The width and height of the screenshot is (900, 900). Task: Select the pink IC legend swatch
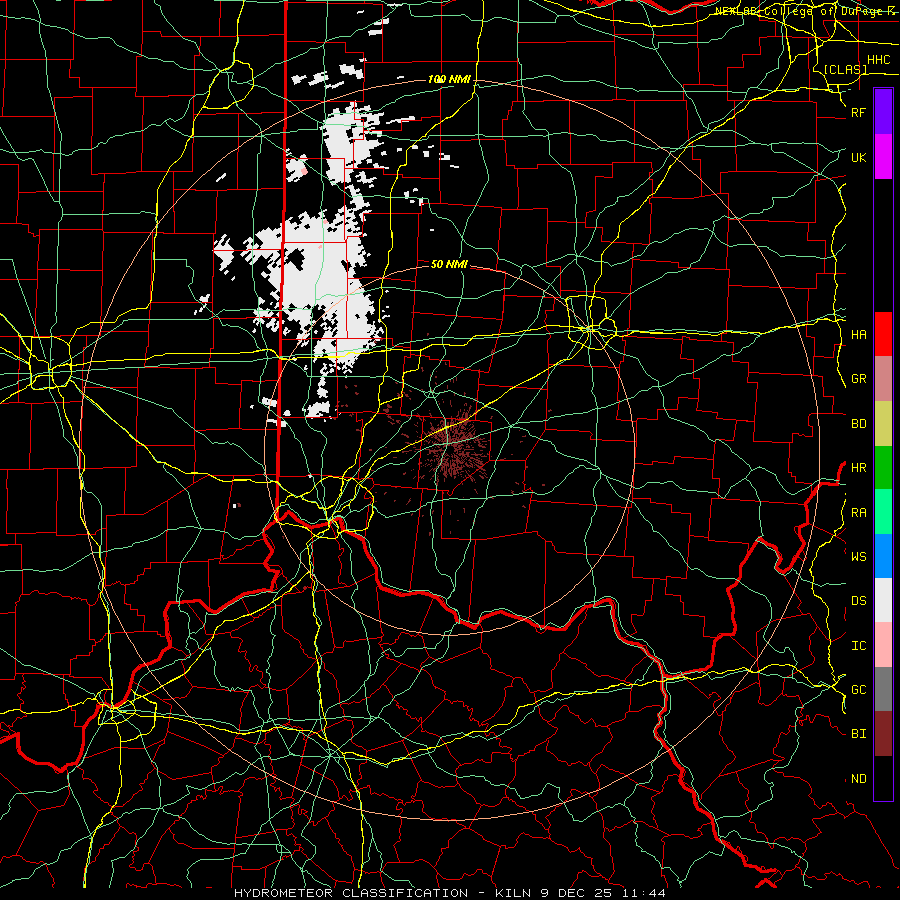[x=883, y=645]
